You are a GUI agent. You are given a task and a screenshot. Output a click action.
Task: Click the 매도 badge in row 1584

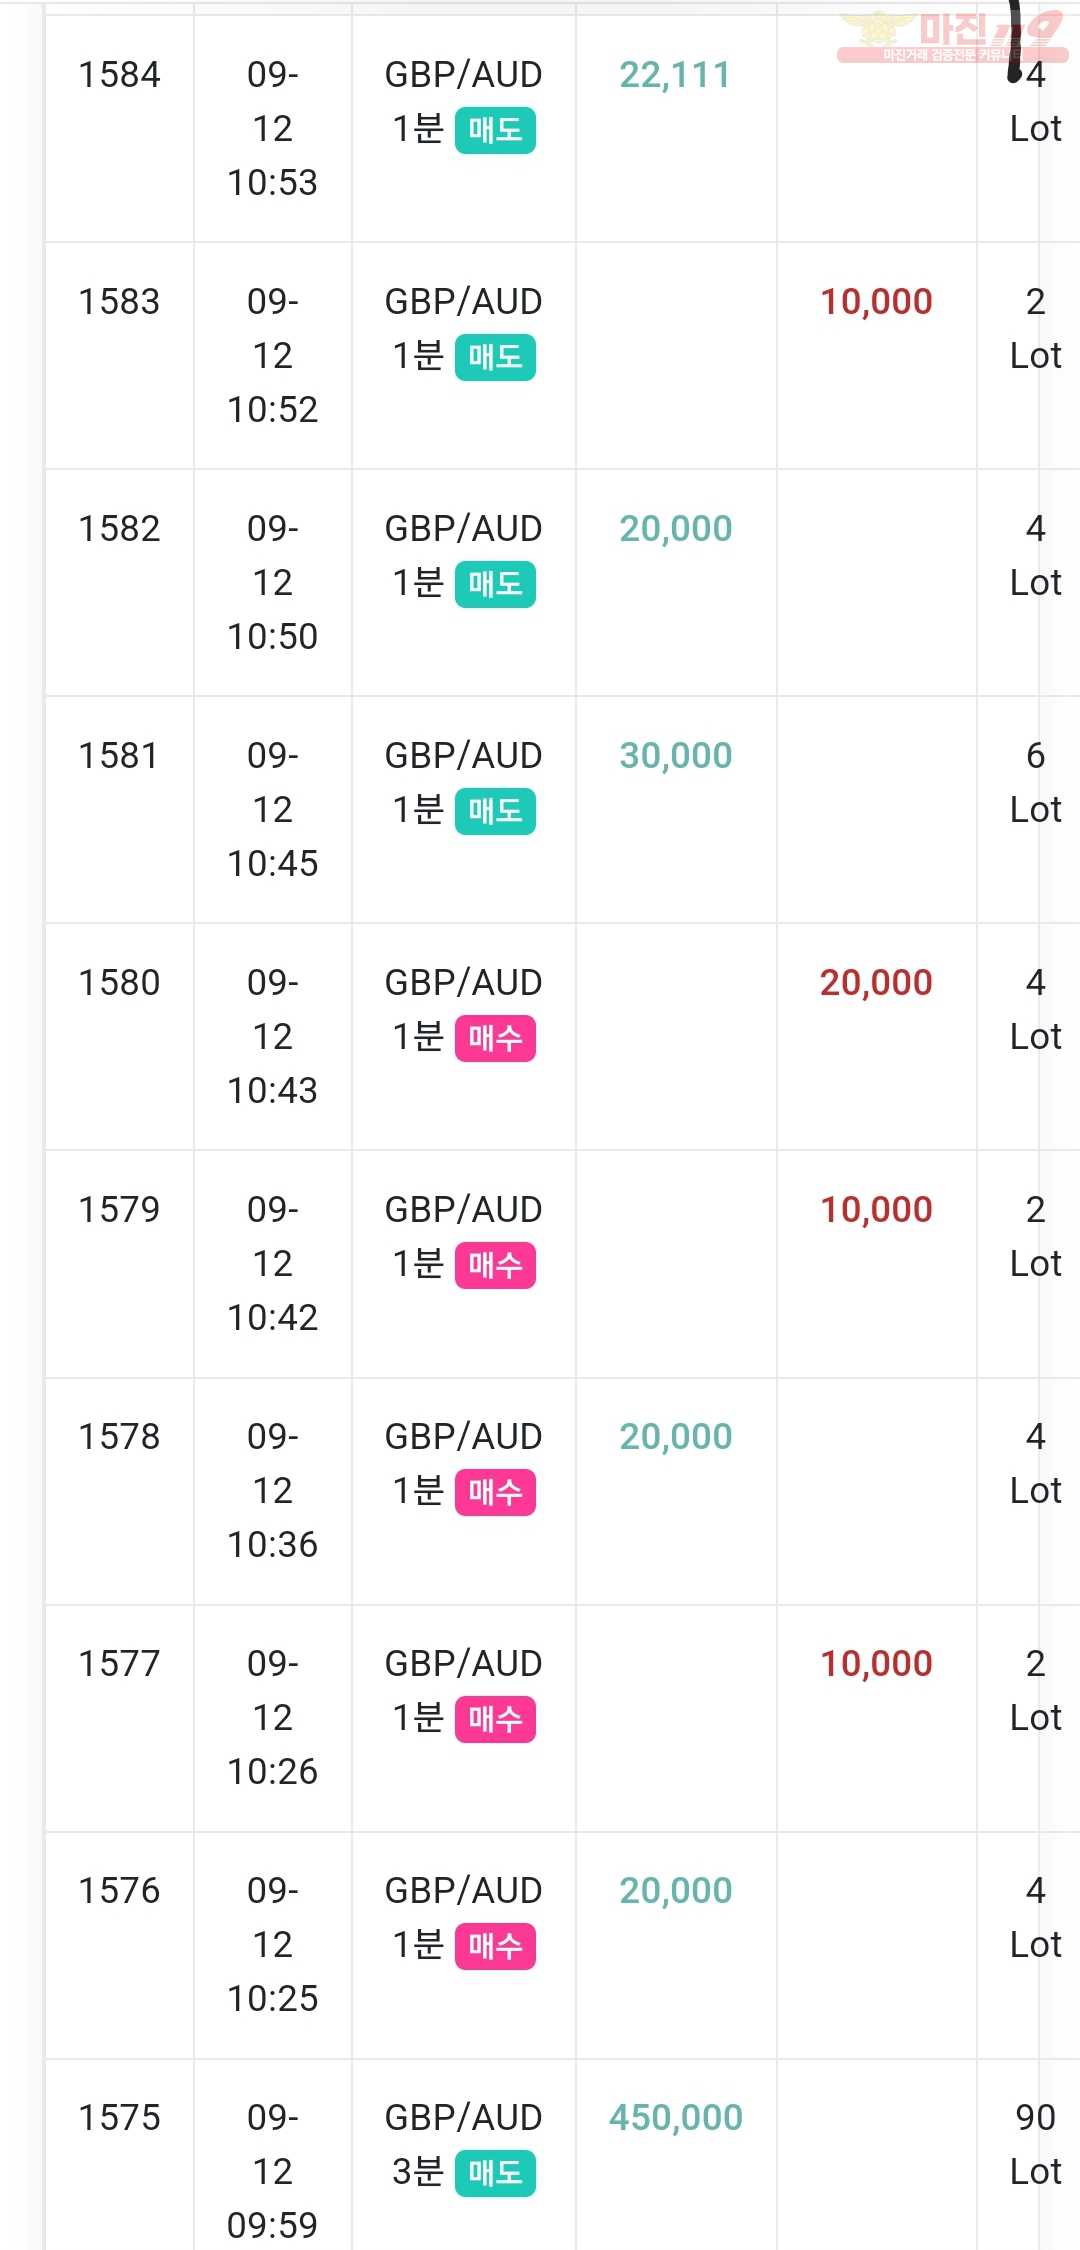pyautogui.click(x=495, y=131)
